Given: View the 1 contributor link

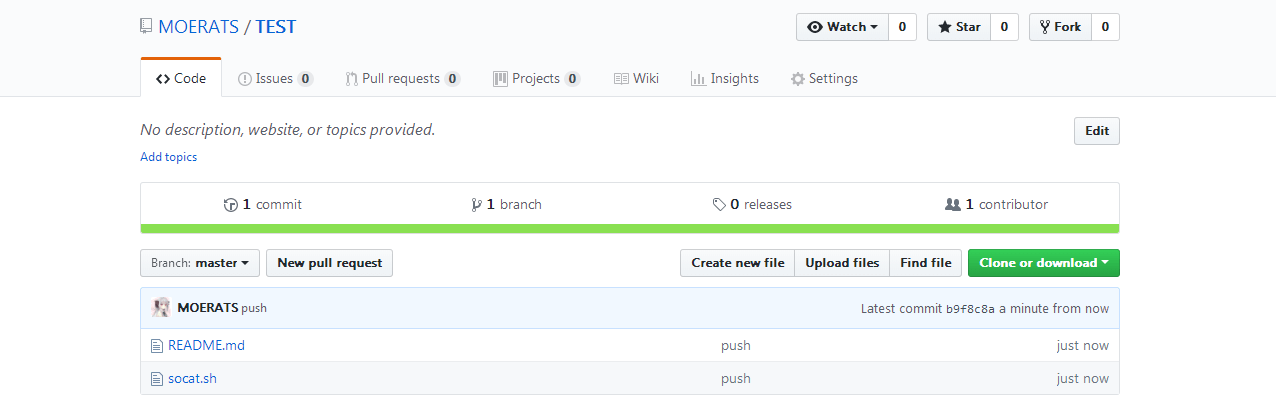Looking at the screenshot, I should coord(996,204).
